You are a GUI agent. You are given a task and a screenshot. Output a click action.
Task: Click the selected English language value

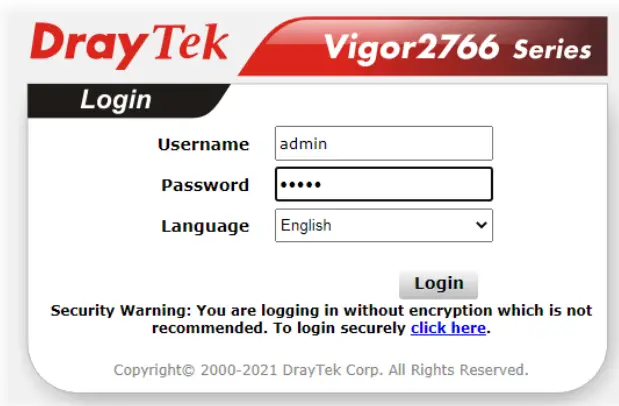pos(306,225)
